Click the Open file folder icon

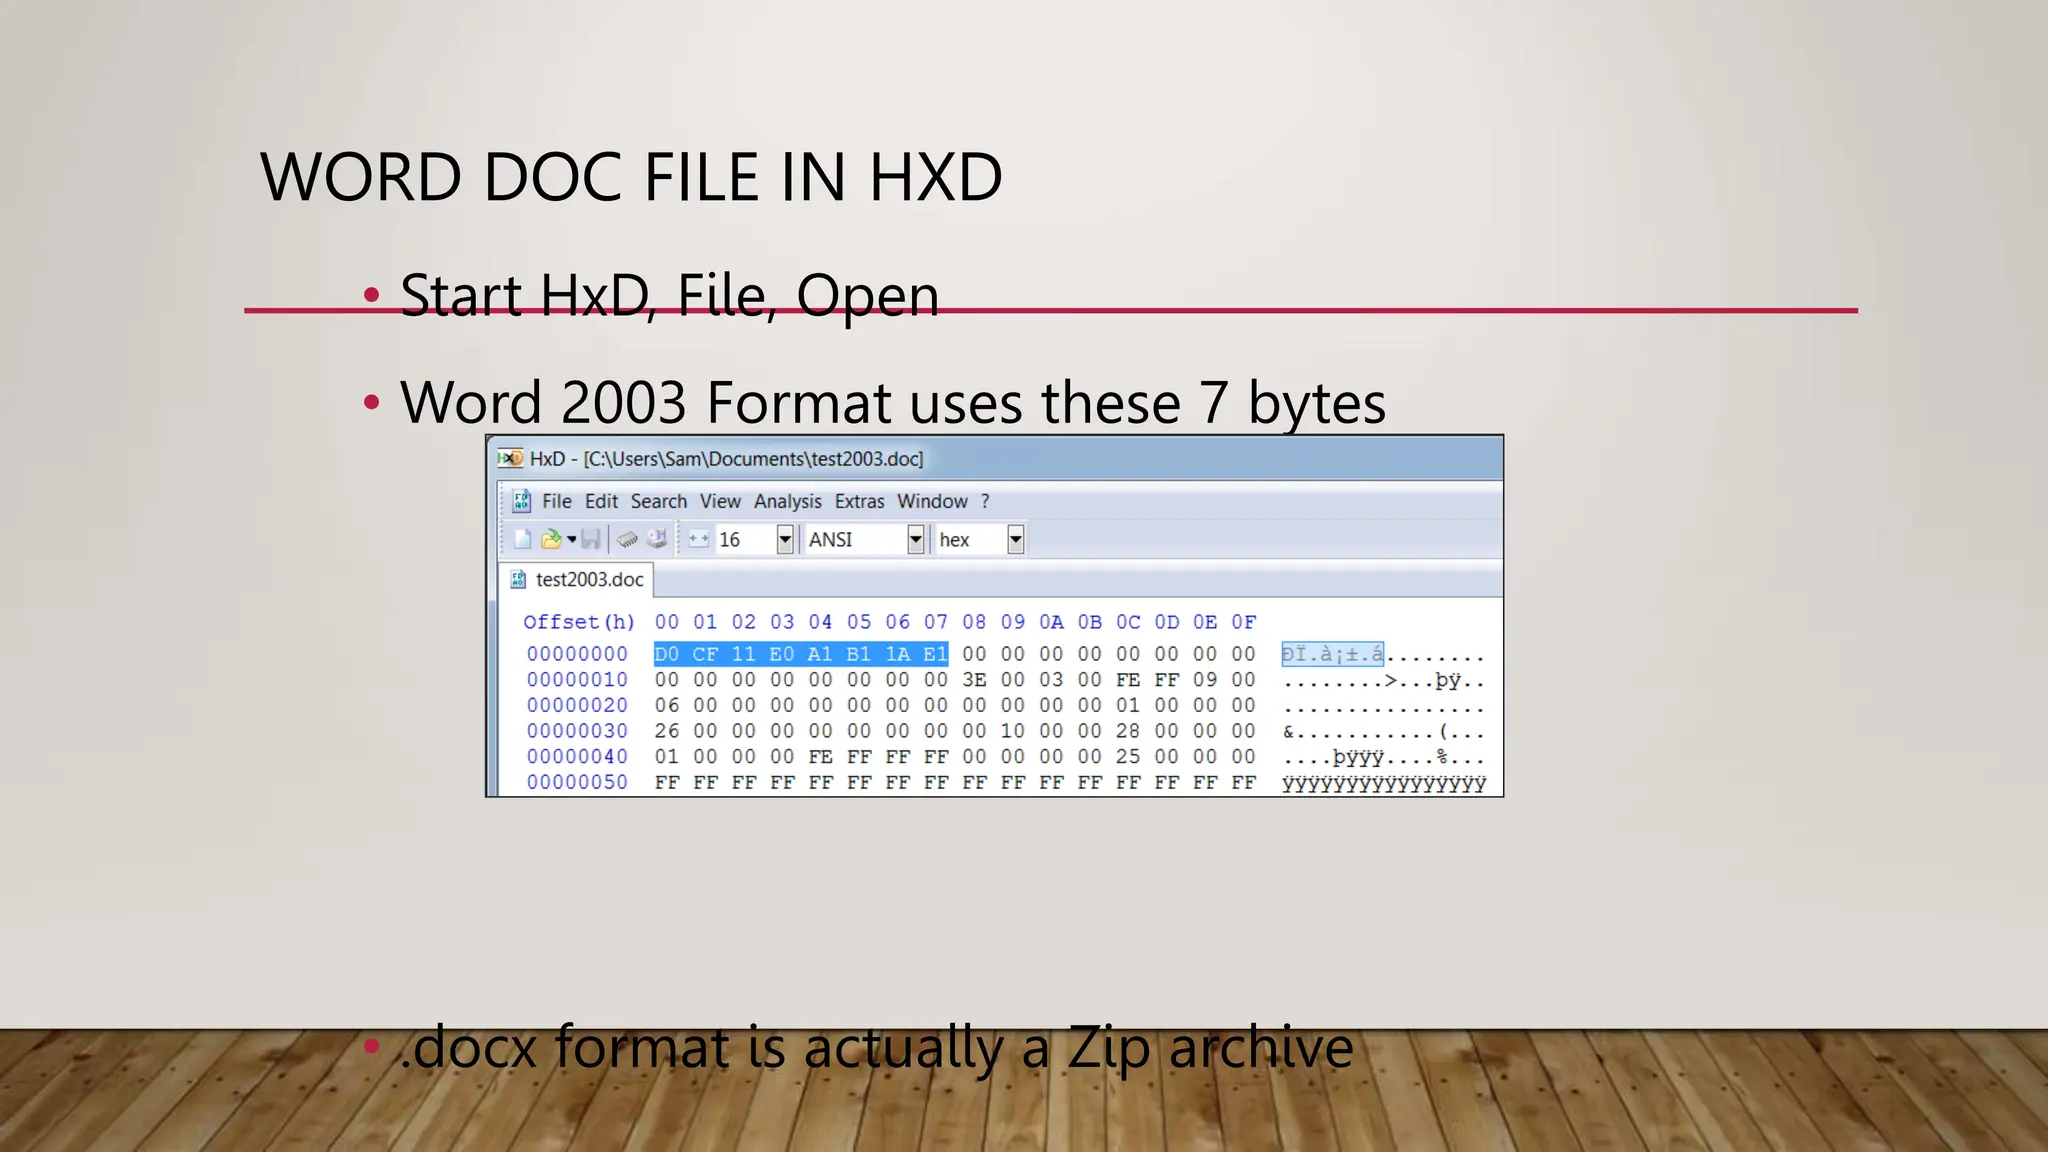550,540
